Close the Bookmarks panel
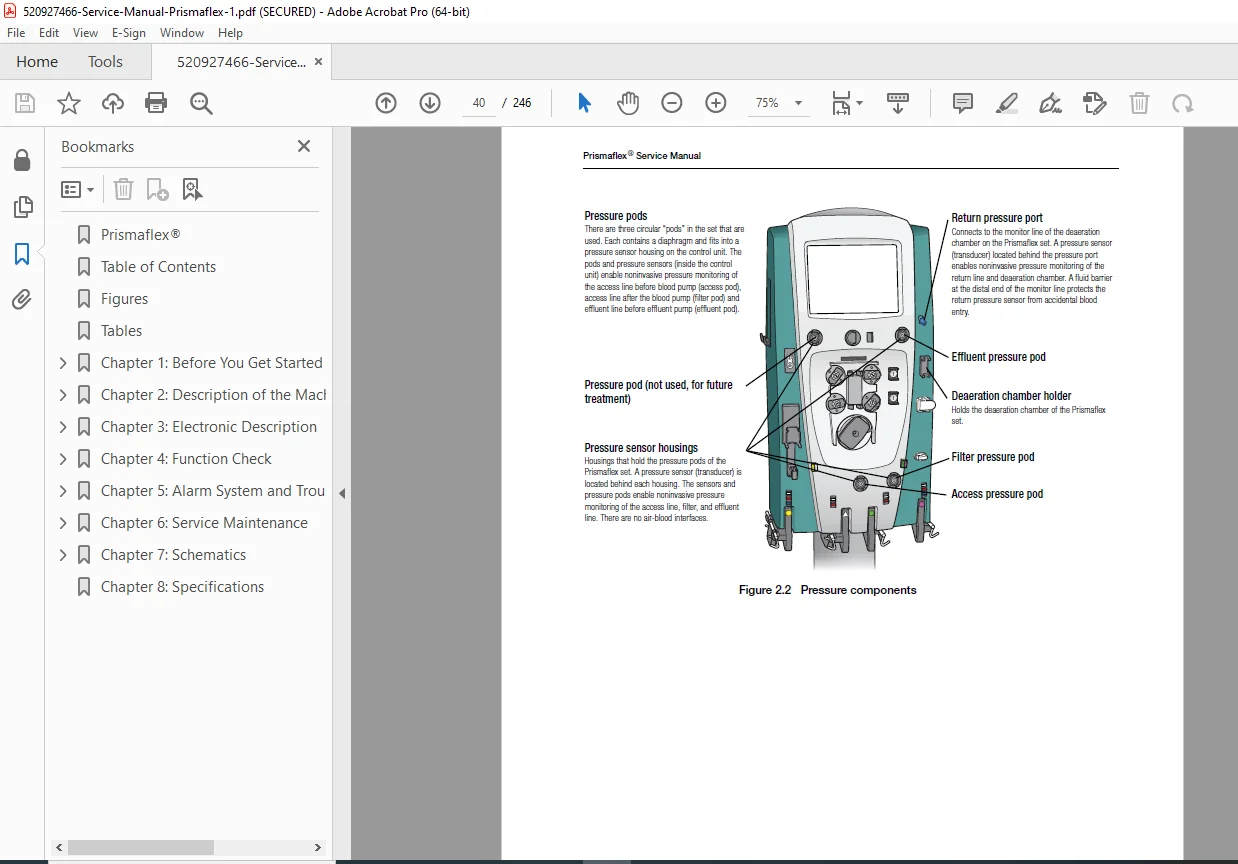 click(304, 146)
